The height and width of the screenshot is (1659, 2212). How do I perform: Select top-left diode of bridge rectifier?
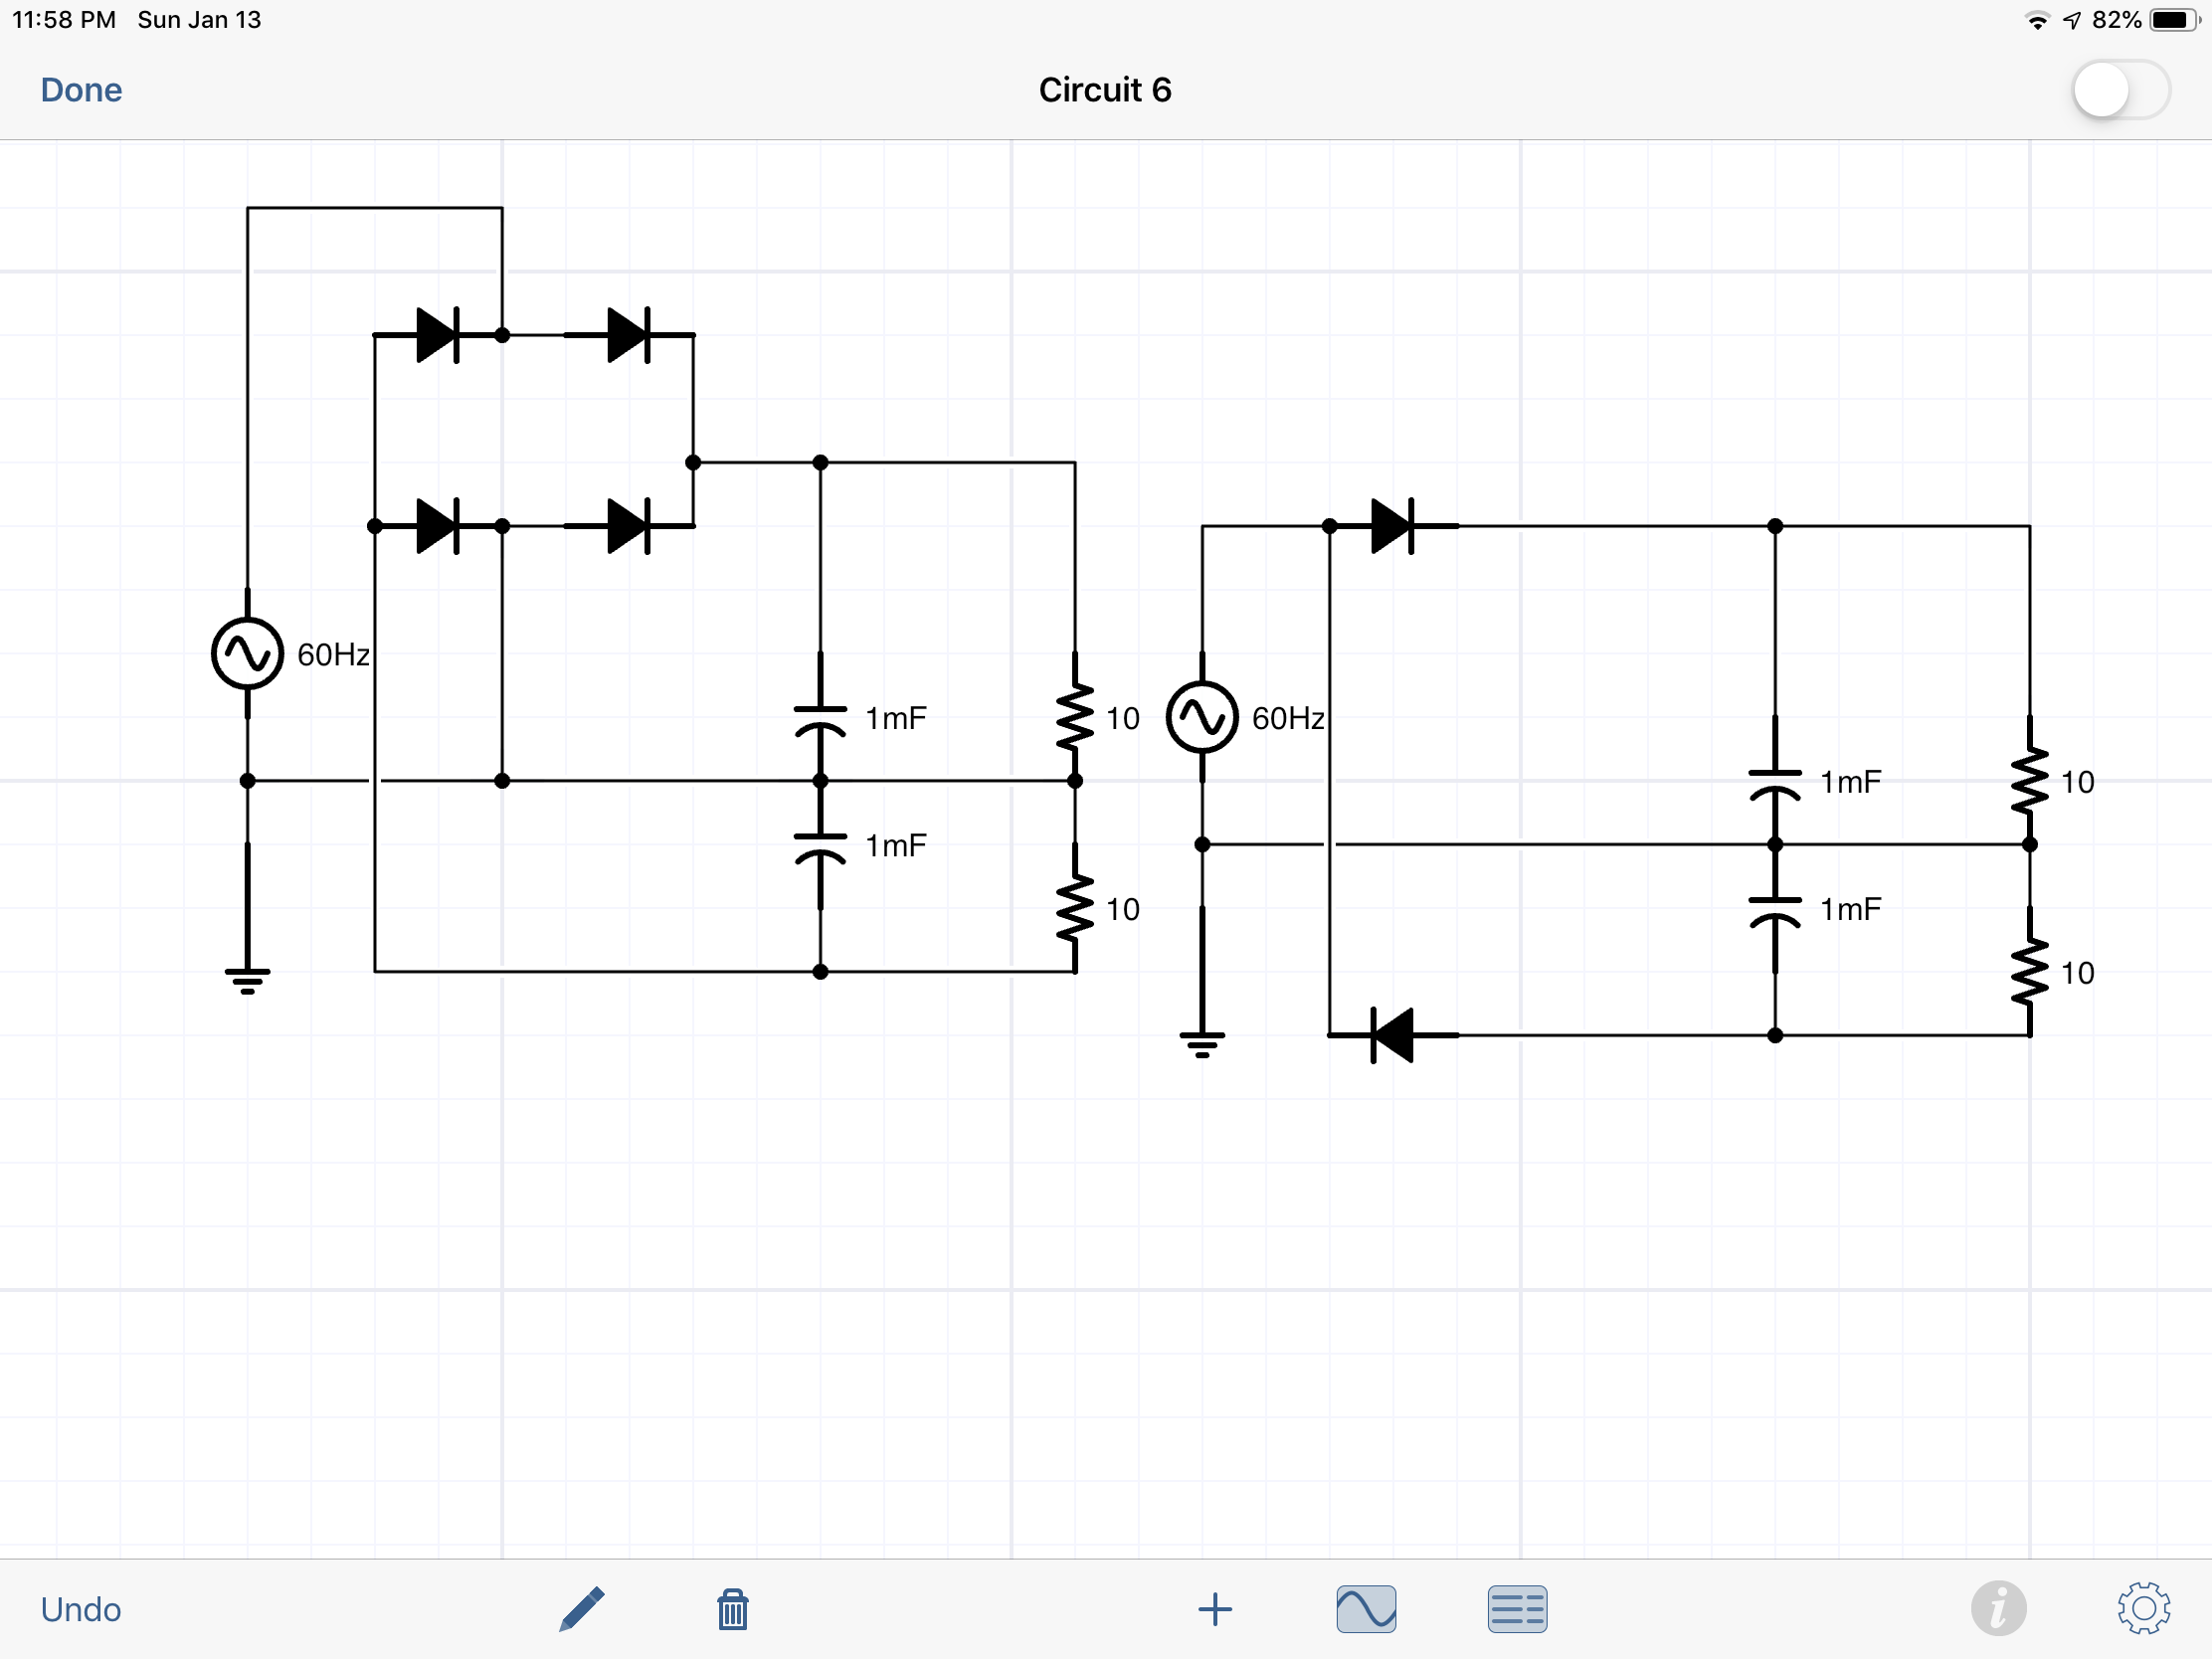point(437,335)
